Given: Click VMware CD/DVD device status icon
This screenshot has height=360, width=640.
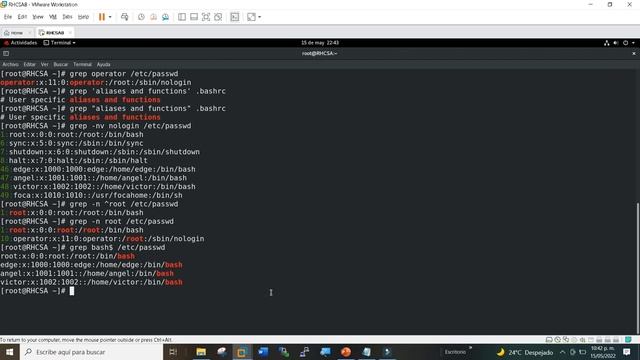Looking at the screenshot, I should coord(558,340).
